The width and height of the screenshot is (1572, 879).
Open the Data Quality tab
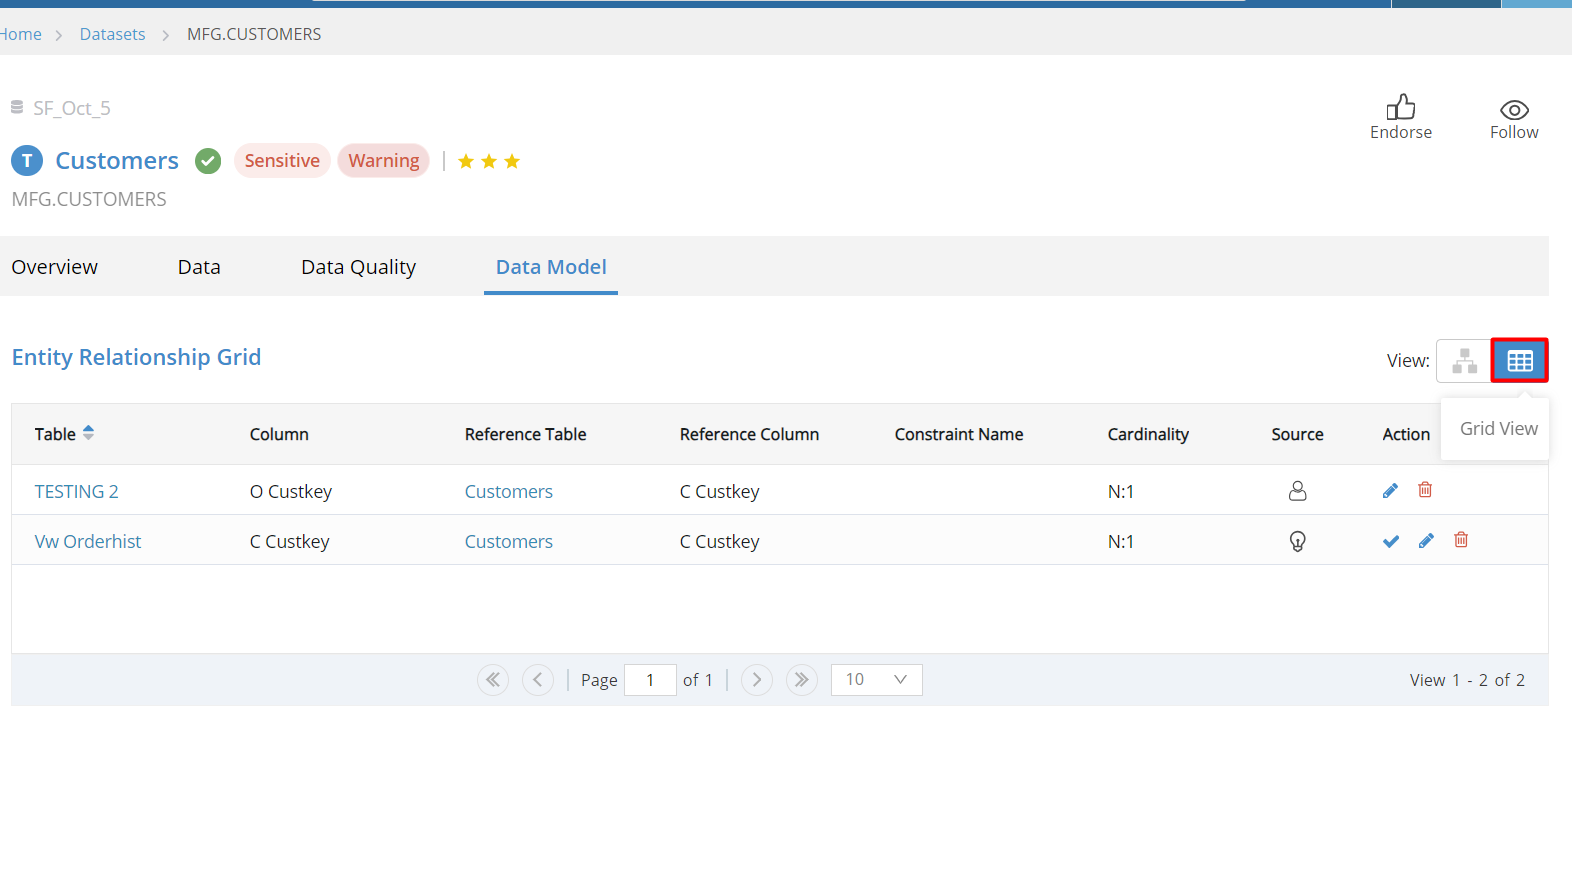(358, 267)
